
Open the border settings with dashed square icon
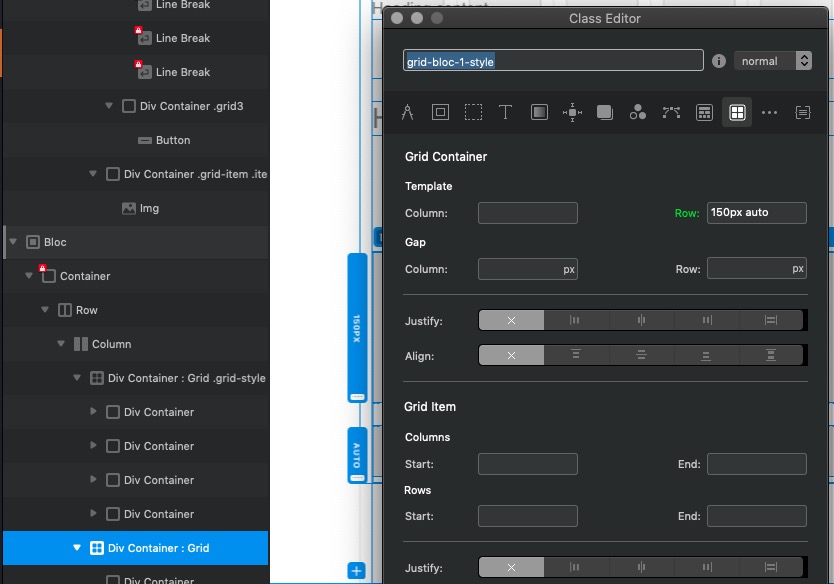coord(473,113)
